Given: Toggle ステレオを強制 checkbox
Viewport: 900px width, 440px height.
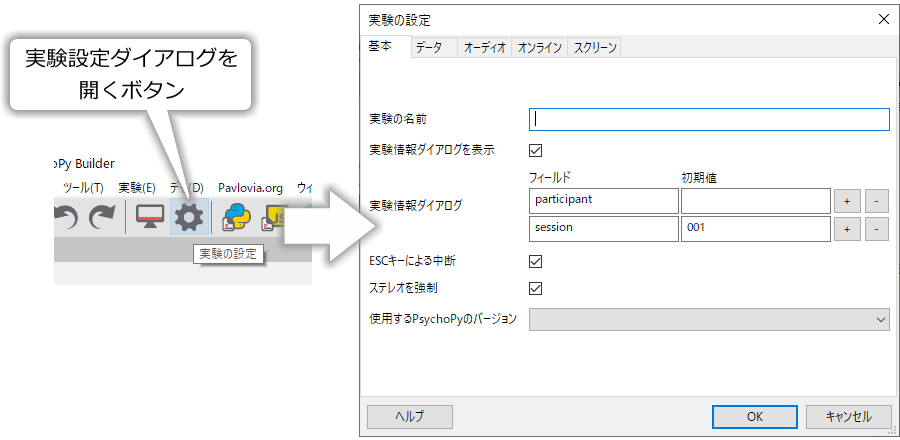Looking at the screenshot, I should (535, 288).
